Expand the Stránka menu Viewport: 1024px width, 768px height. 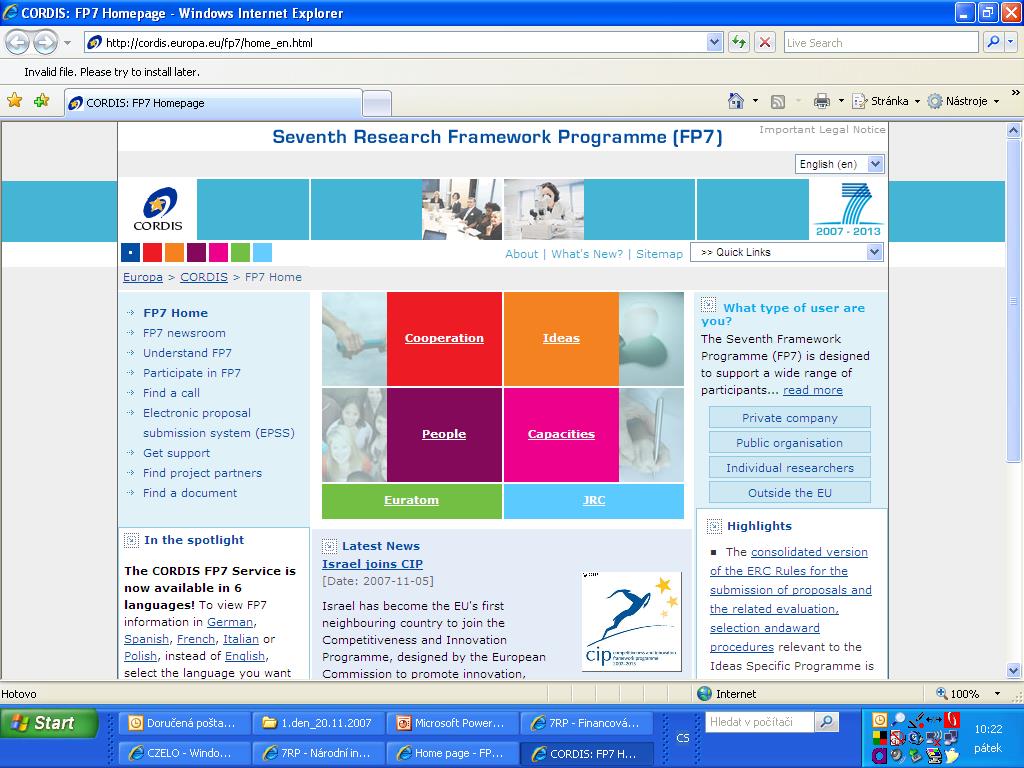pyautogui.click(x=886, y=101)
